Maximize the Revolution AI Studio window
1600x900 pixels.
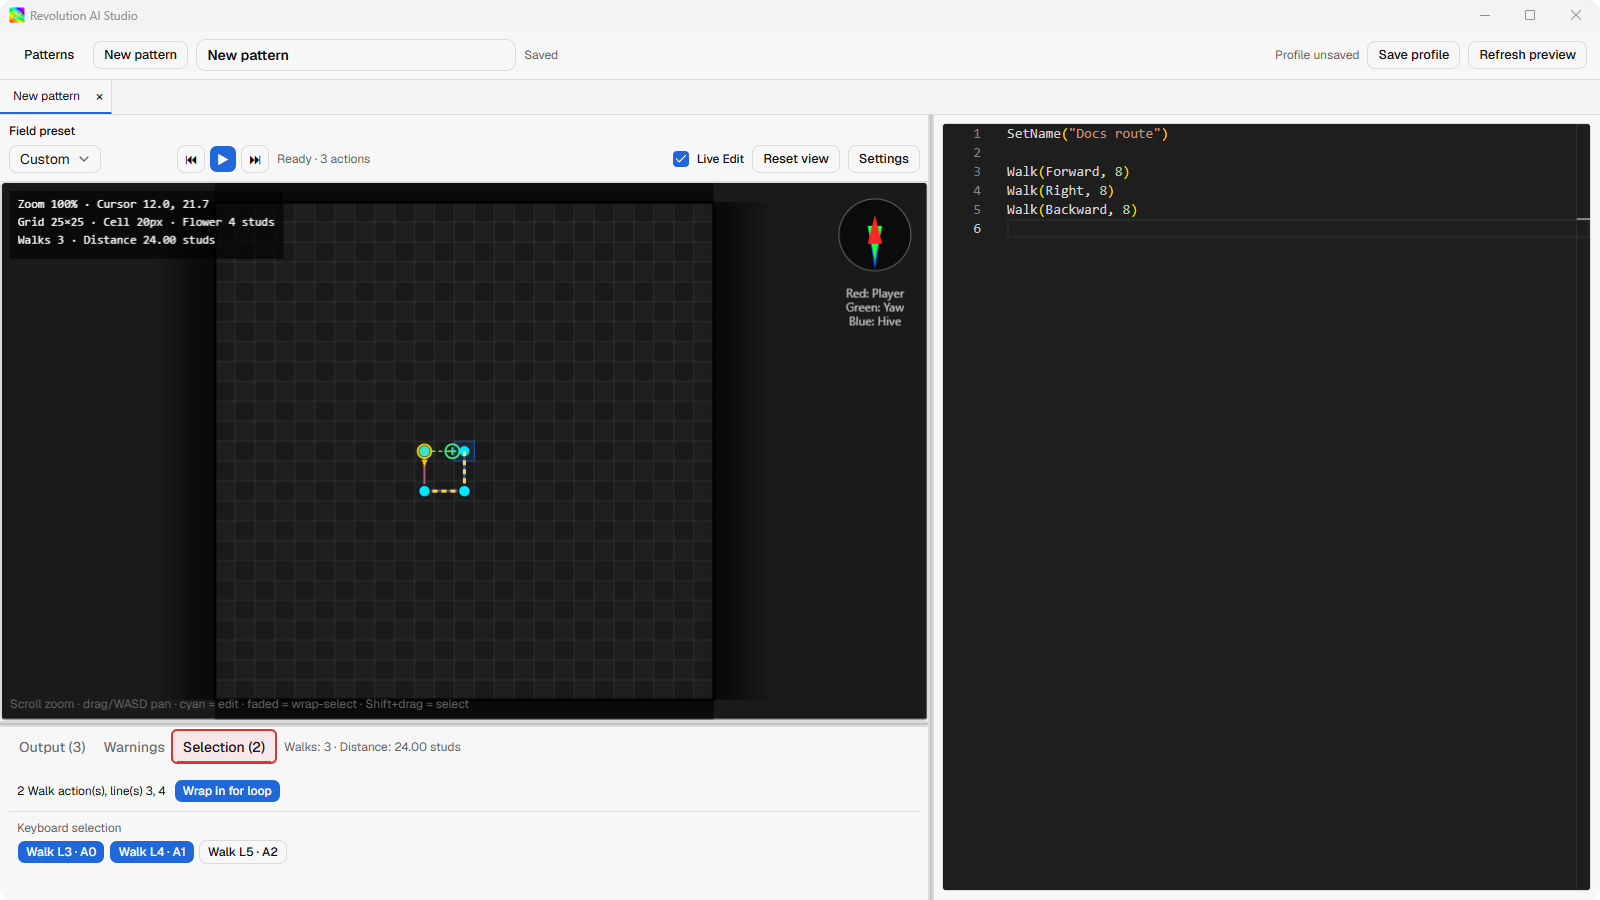coord(1530,15)
